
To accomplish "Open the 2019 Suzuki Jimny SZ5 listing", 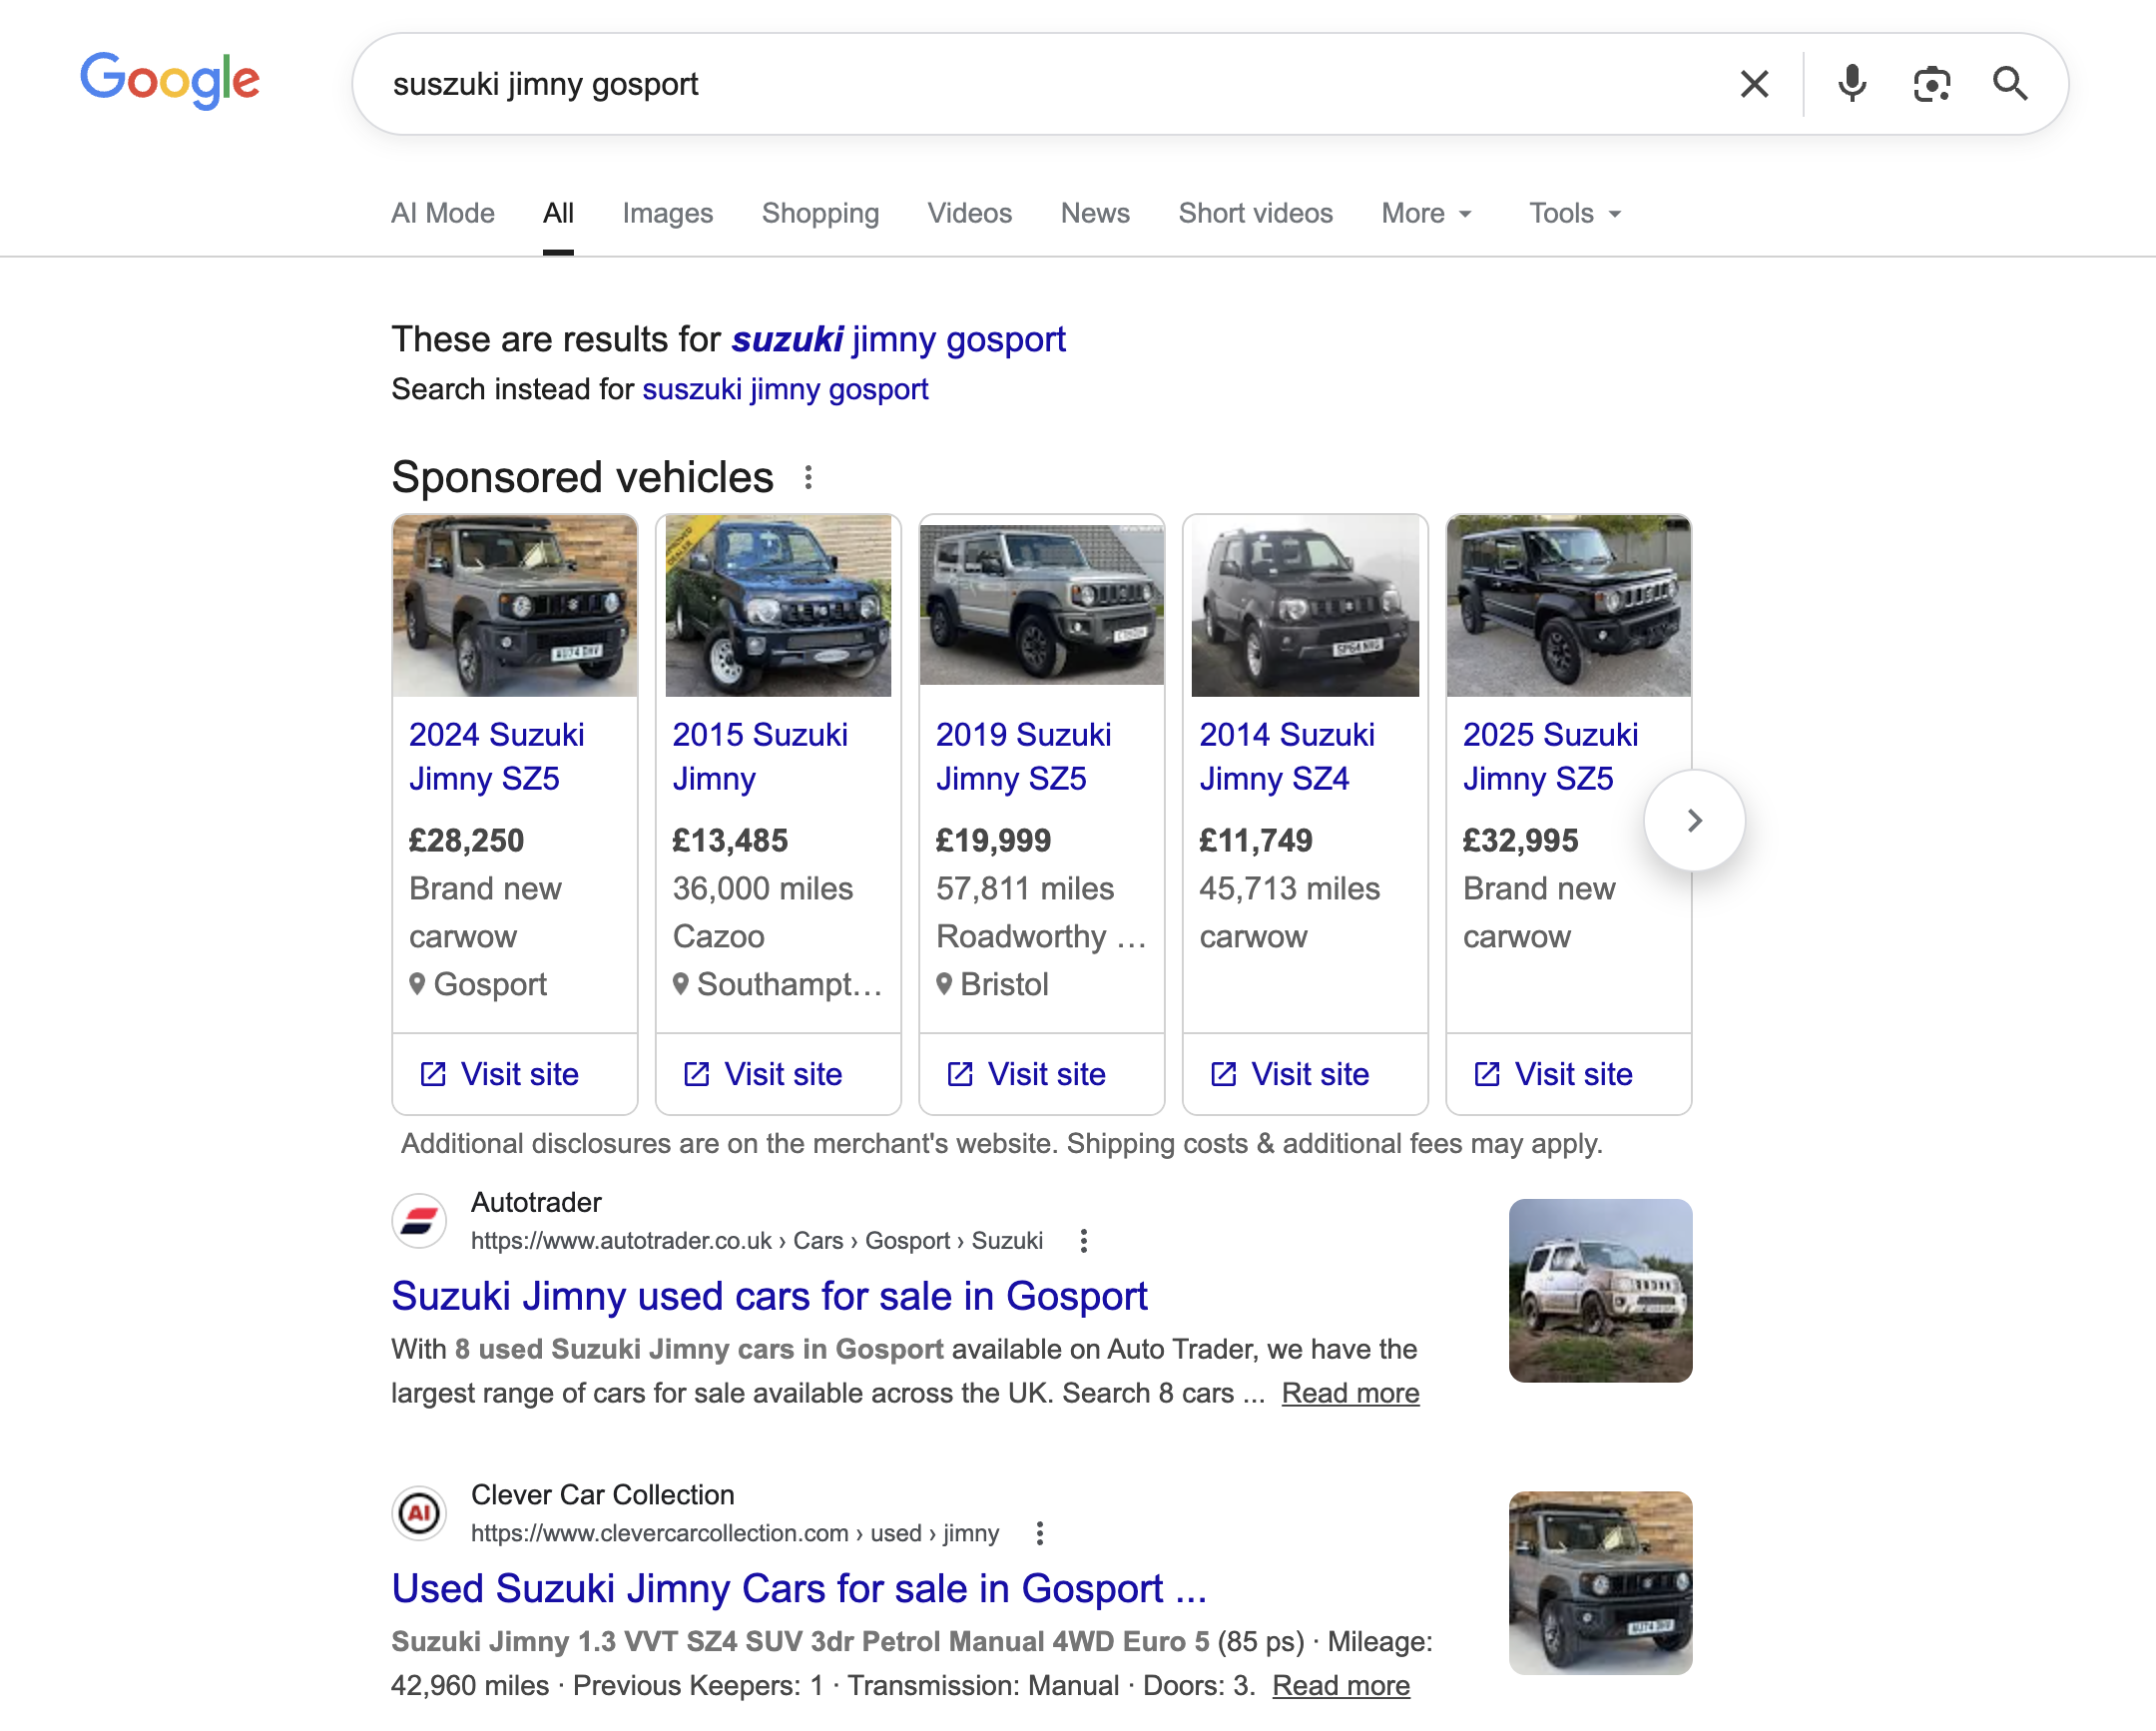I will tap(1024, 757).
